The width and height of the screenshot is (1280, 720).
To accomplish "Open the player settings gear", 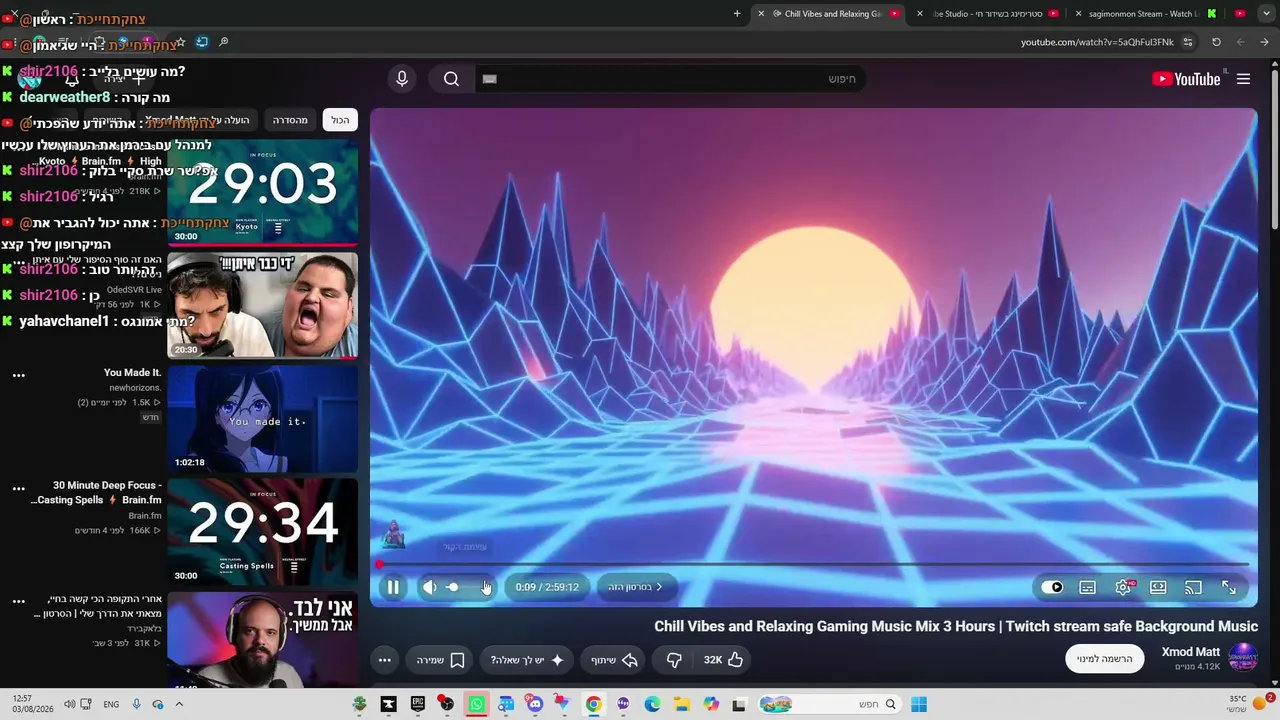I will [x=1123, y=587].
